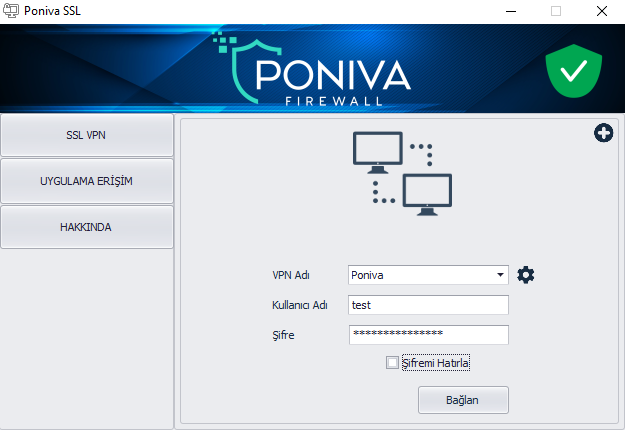
Task: Enable the Şifremi Hatırla checkbox
Action: pyautogui.click(x=392, y=363)
